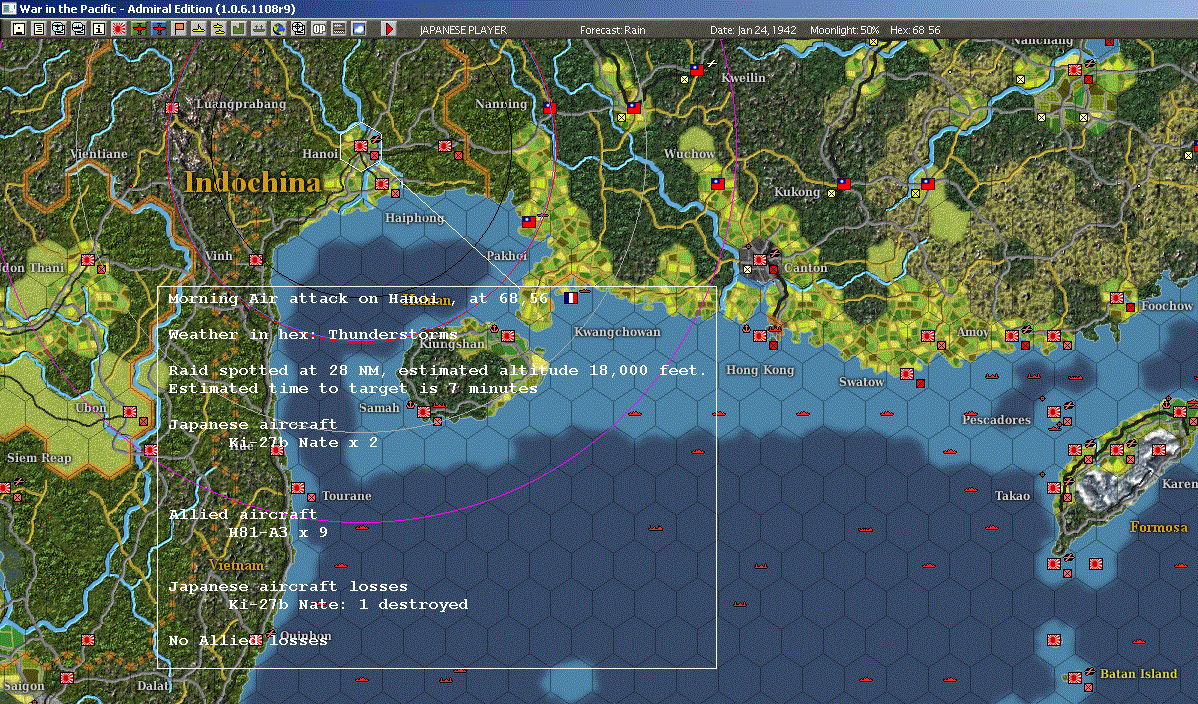The width and height of the screenshot is (1198, 704).
Task: Select the French flag at Kwangchowan
Action: click(571, 297)
